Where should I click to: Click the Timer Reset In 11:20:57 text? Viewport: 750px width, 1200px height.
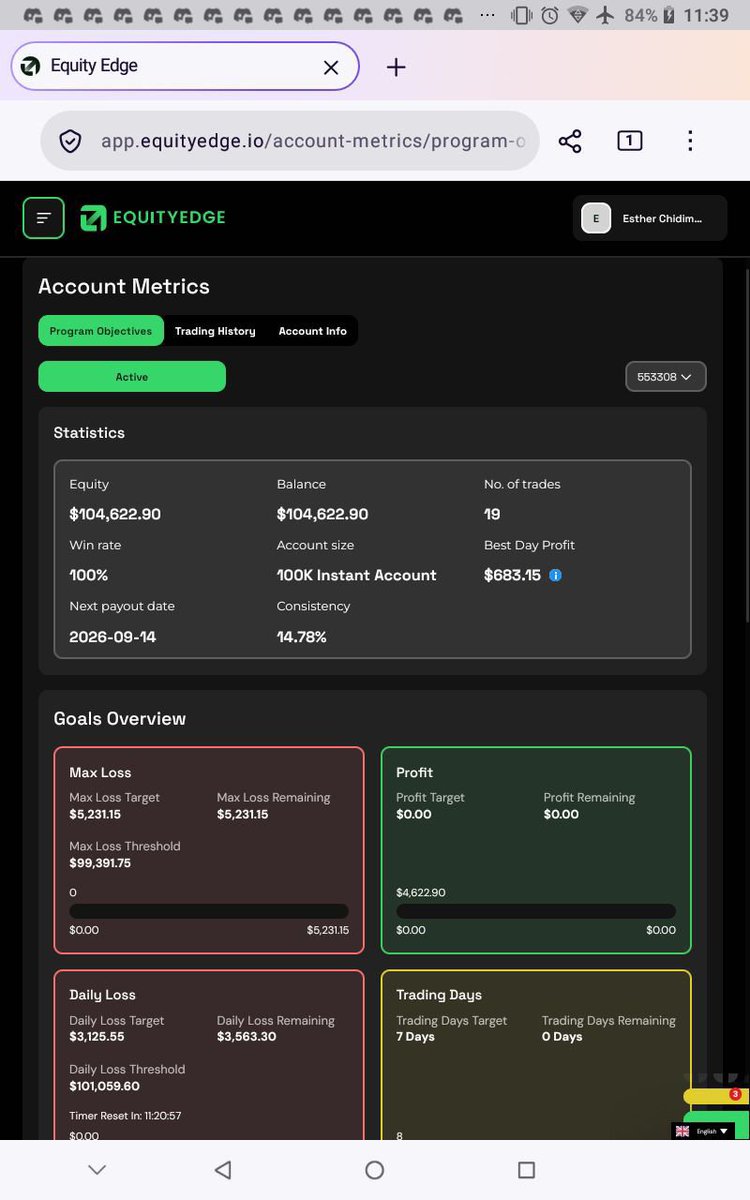[x=125, y=1116]
